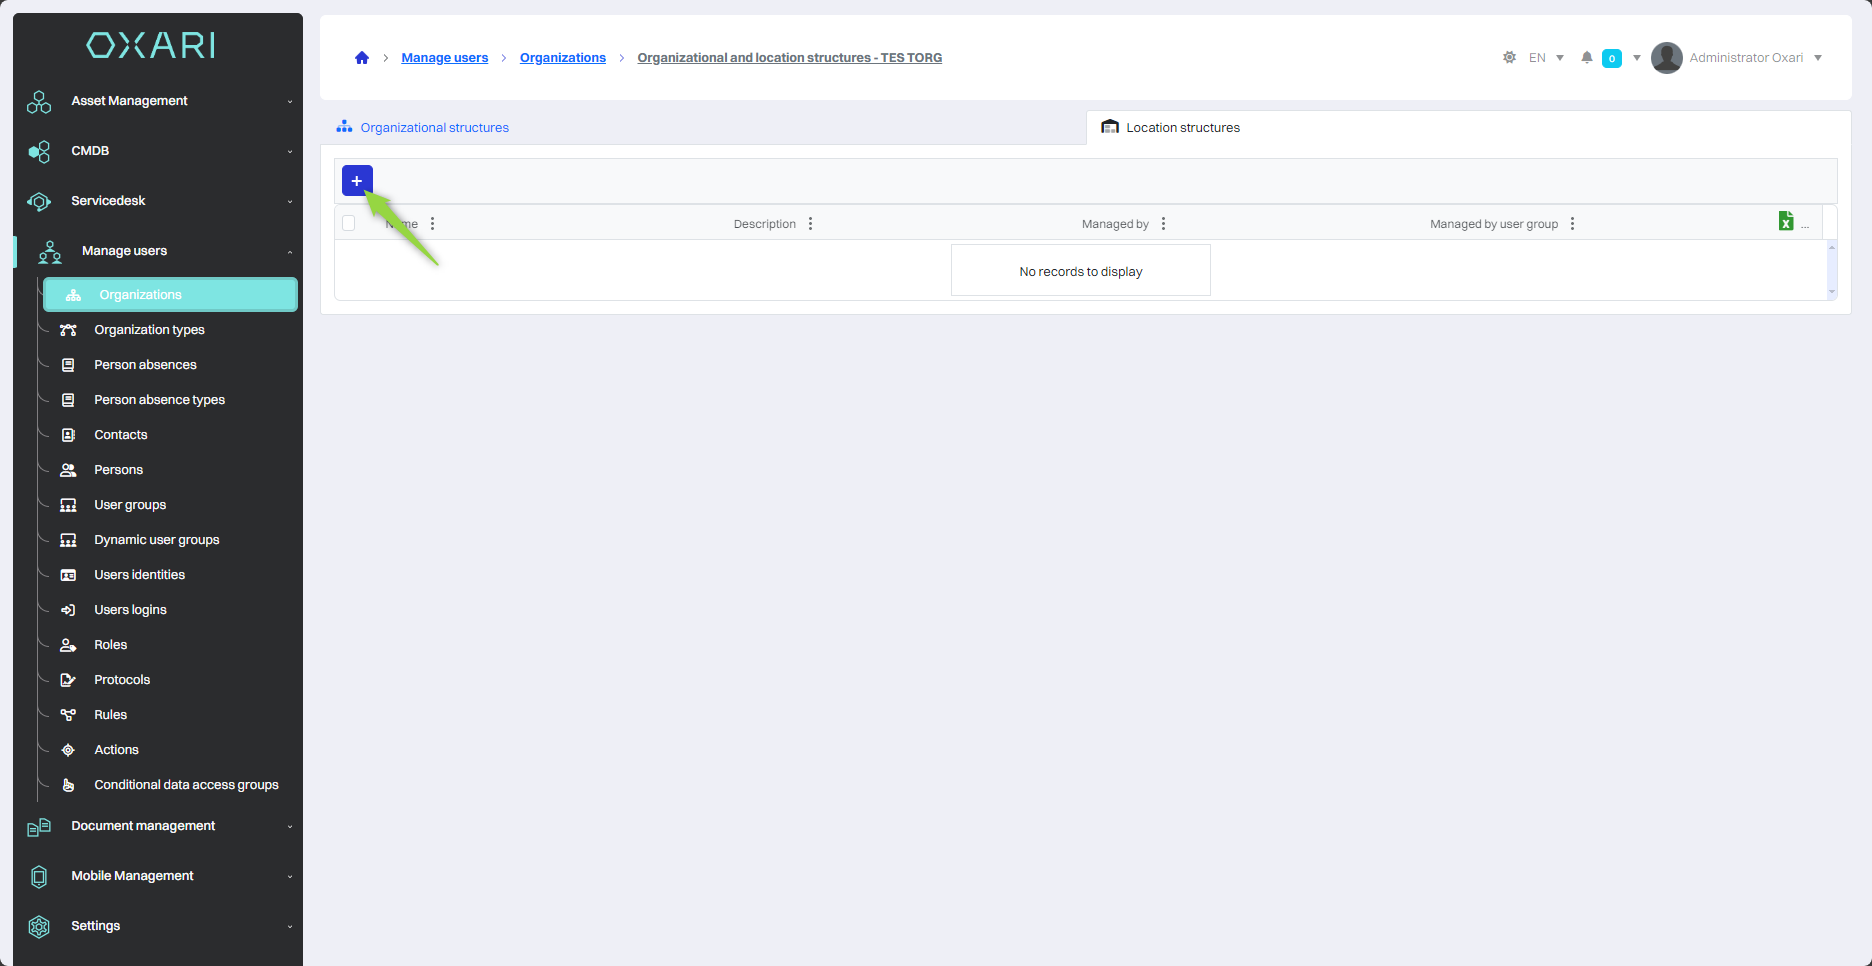Follow the Organizations breadcrumb link

click(x=562, y=58)
